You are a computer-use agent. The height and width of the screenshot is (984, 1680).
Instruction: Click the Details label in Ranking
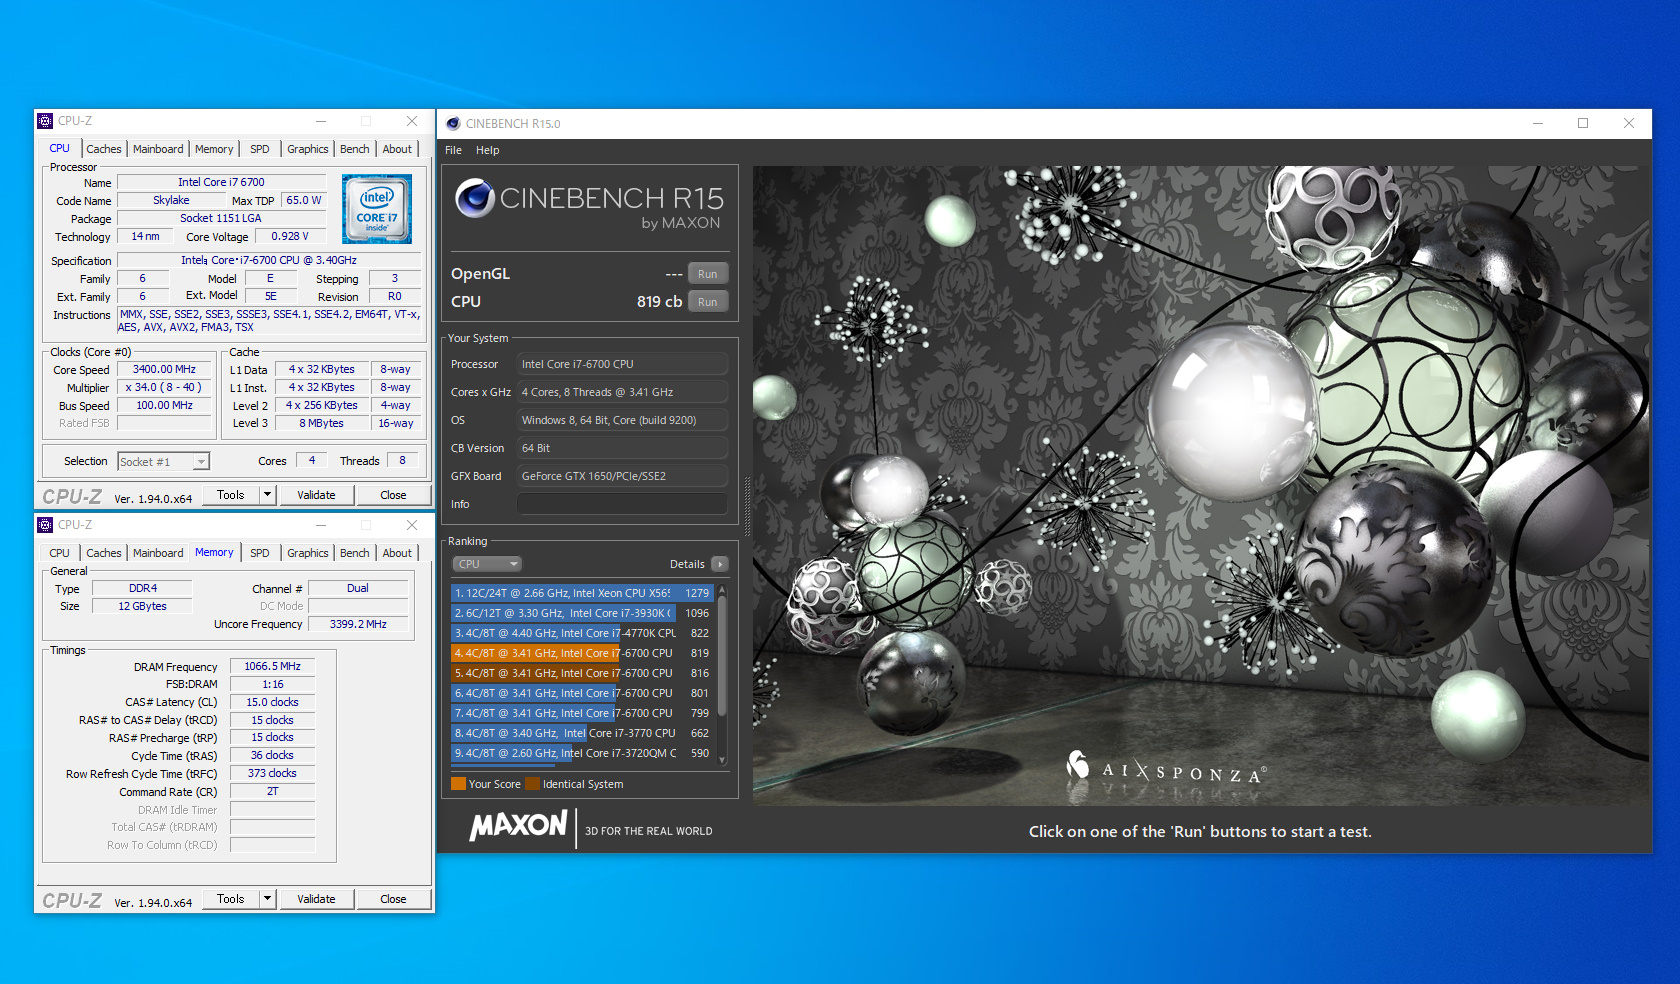point(687,564)
